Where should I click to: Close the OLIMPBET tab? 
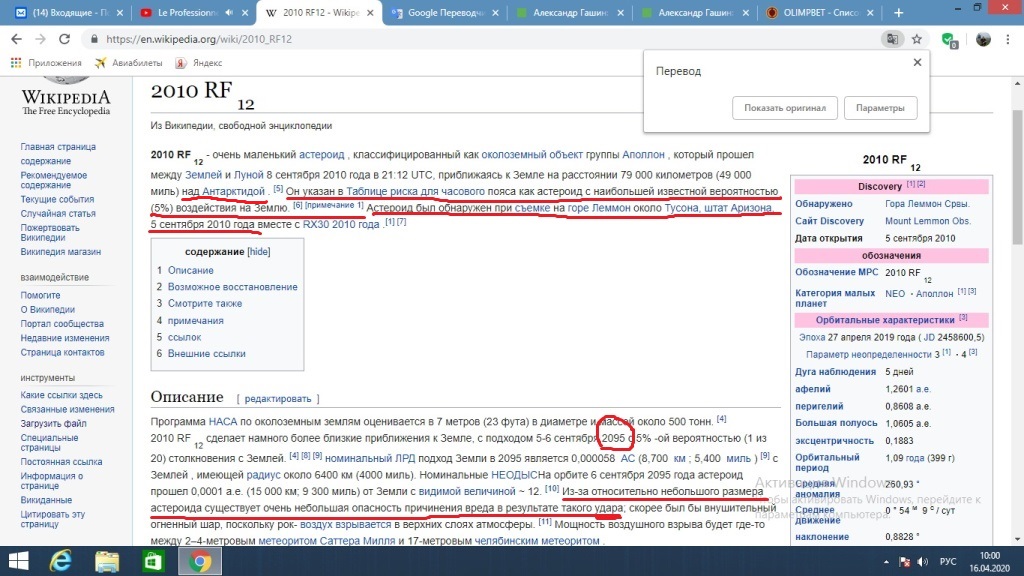pyautogui.click(x=870, y=12)
